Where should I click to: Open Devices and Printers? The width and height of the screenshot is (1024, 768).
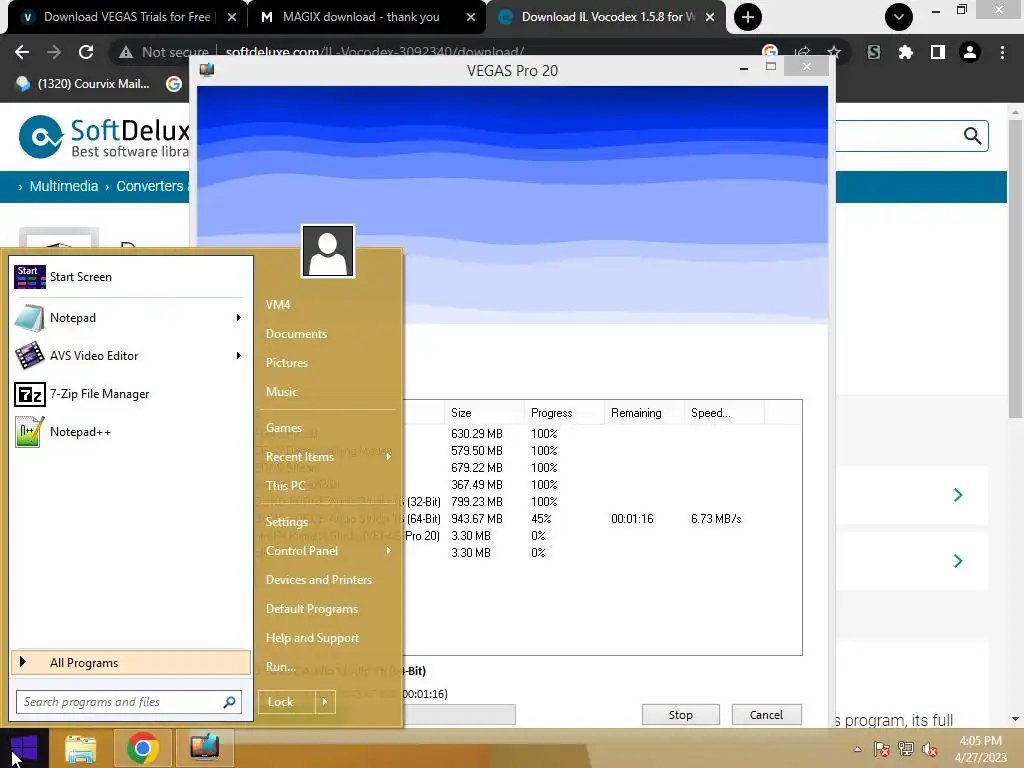(x=319, y=579)
